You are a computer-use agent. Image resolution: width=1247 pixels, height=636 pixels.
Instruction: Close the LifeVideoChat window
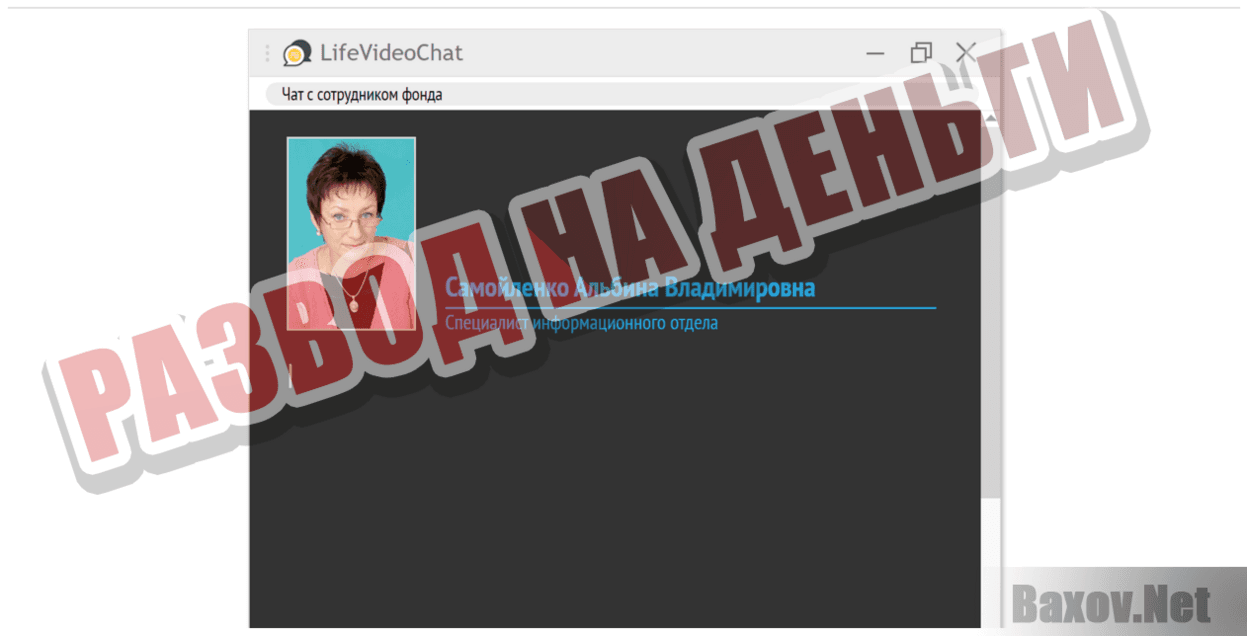tap(965, 53)
